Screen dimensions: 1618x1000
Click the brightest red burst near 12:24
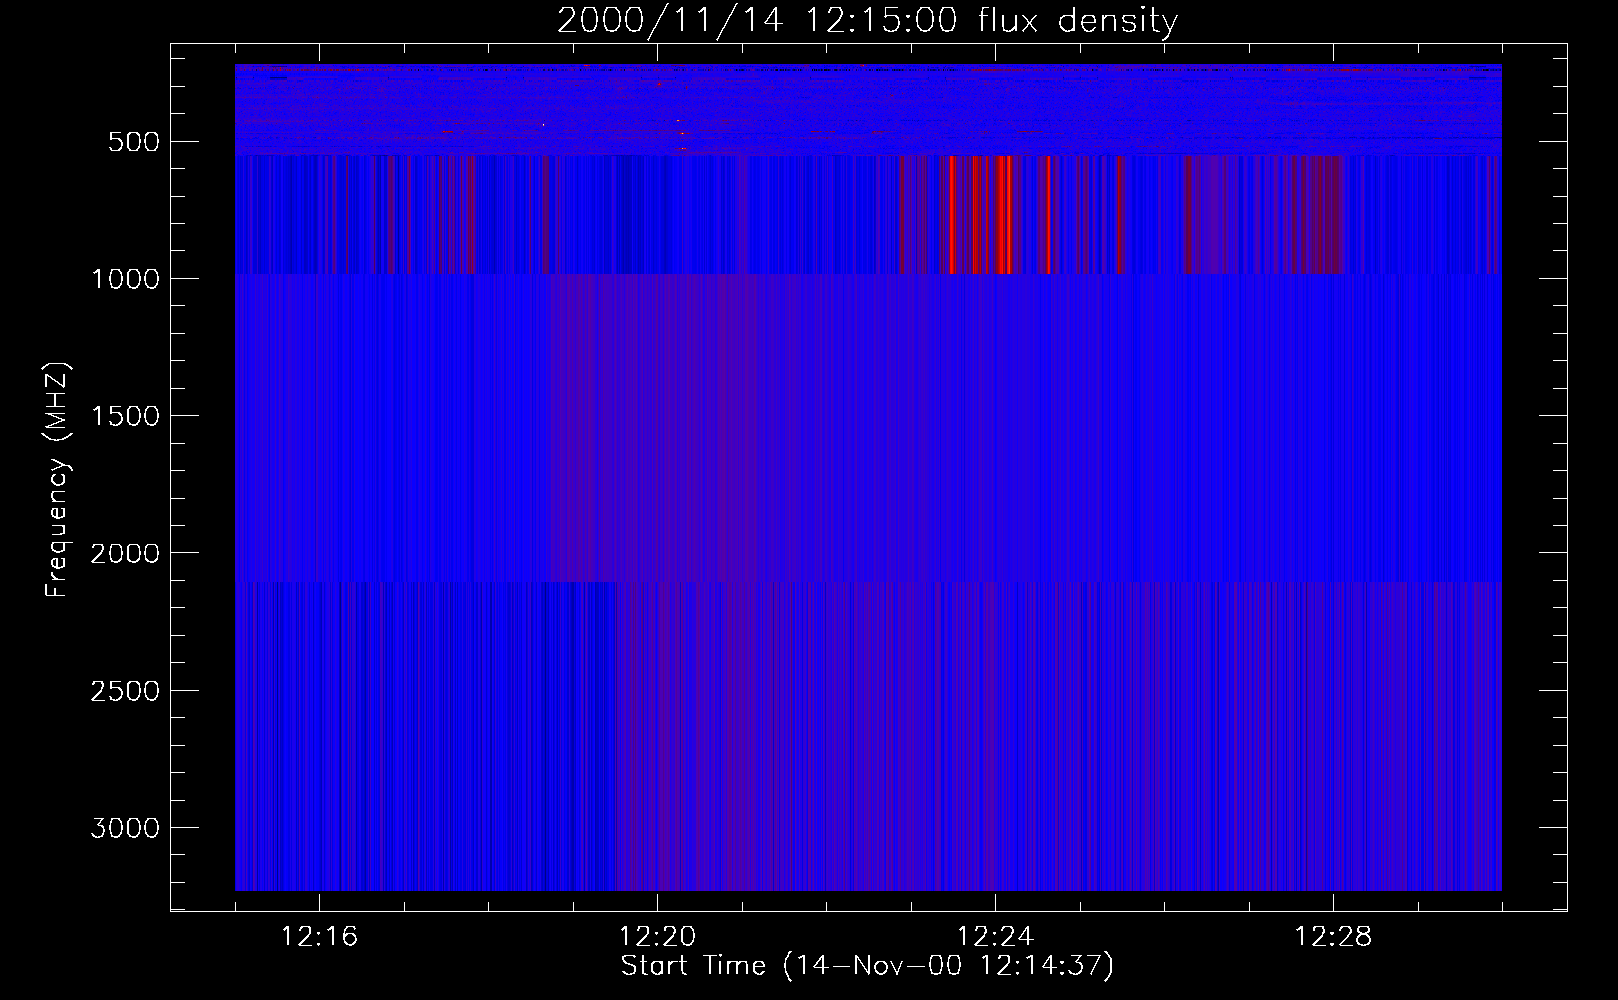pos(1003,214)
